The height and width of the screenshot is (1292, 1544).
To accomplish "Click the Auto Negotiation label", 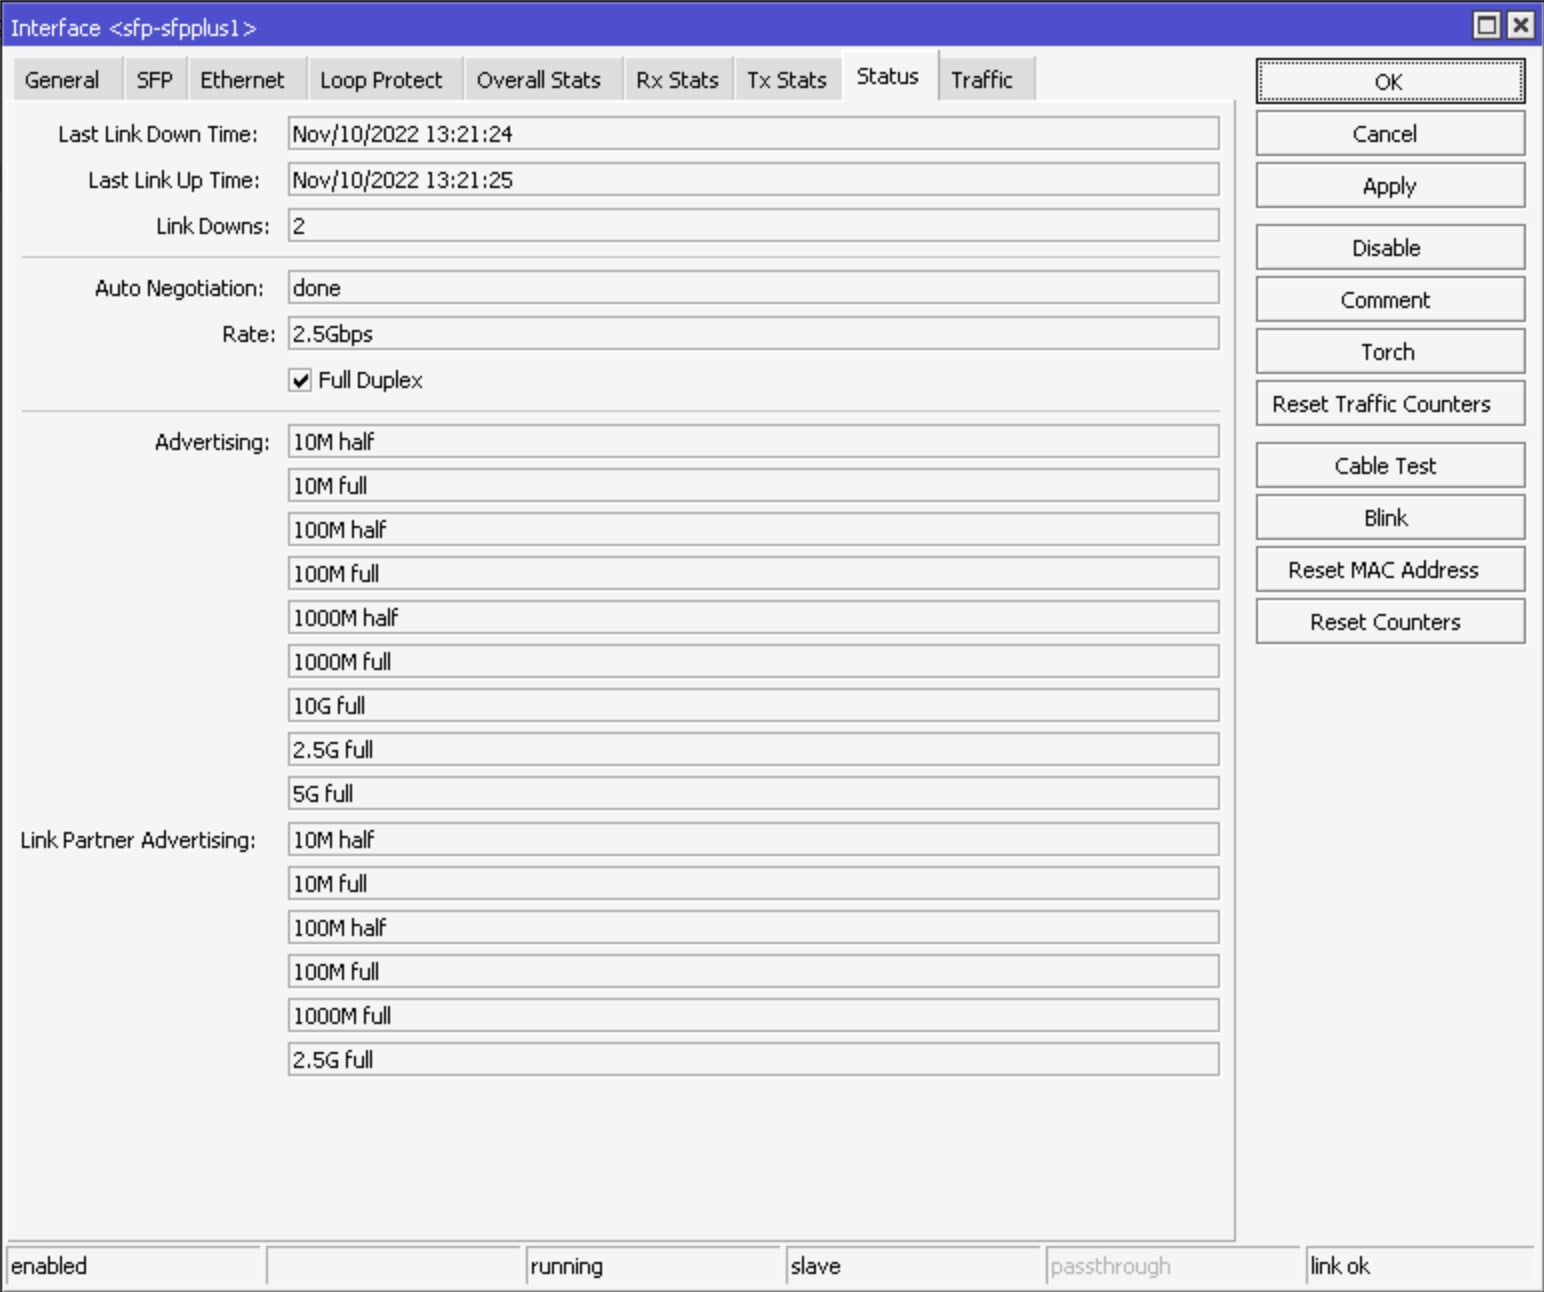I will [180, 288].
